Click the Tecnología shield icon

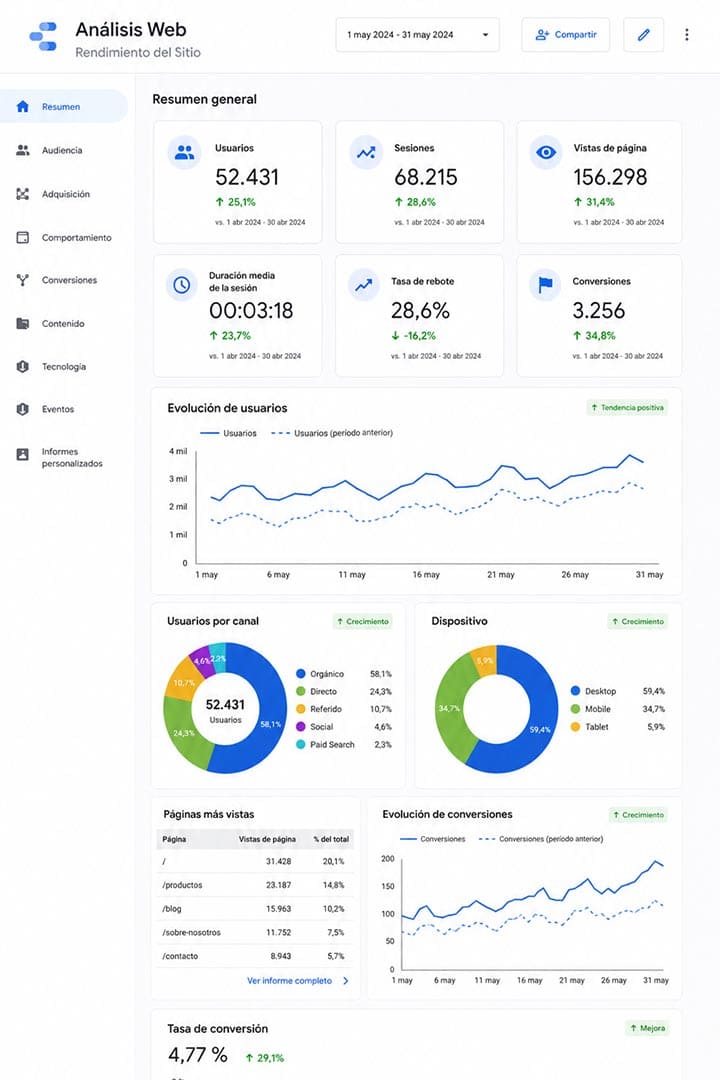pyautogui.click(x=23, y=366)
